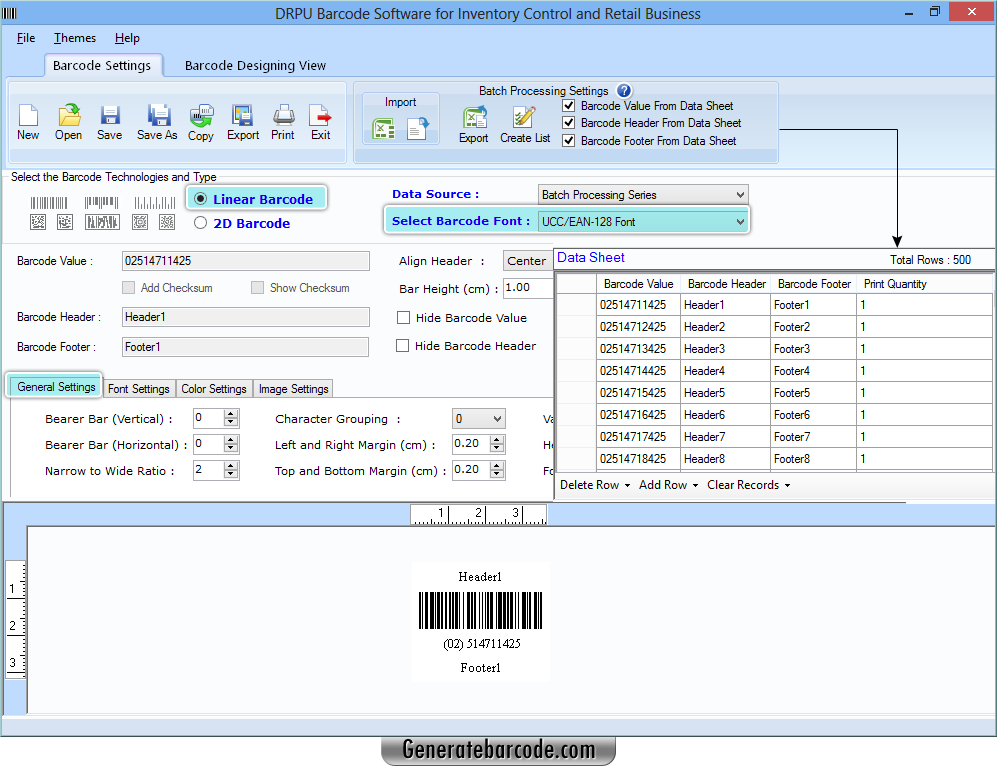
Task: Expand the Add Row menu
Action: point(669,485)
